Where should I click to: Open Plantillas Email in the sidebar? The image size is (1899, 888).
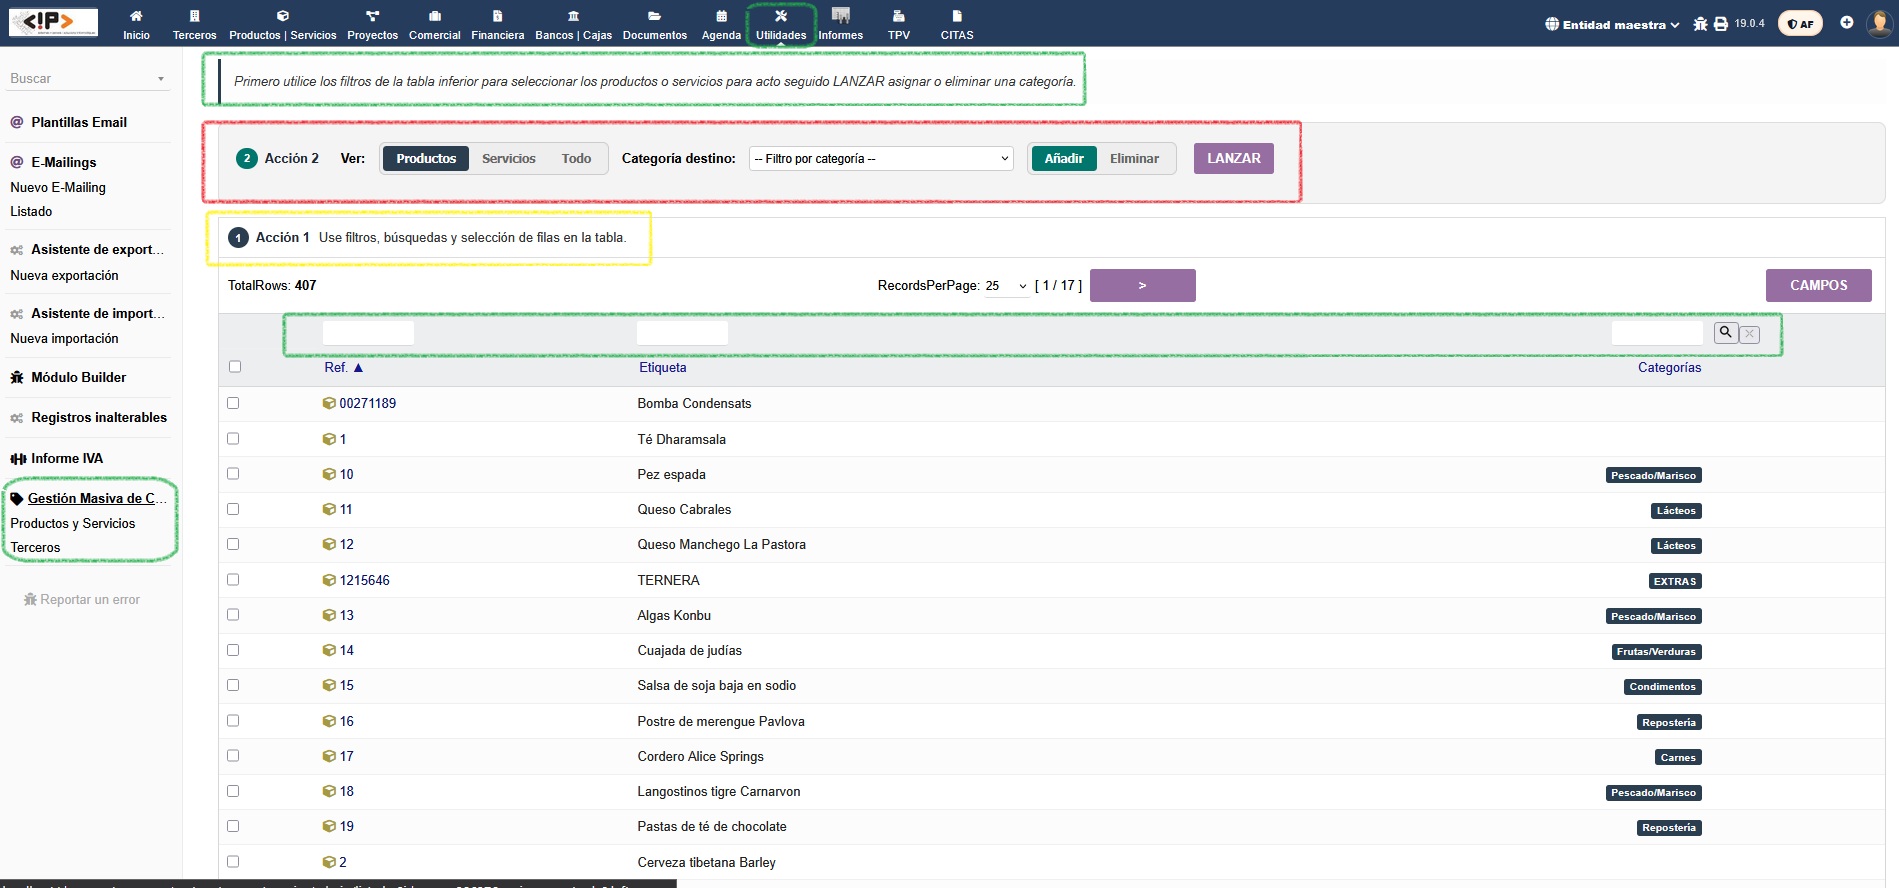point(79,122)
